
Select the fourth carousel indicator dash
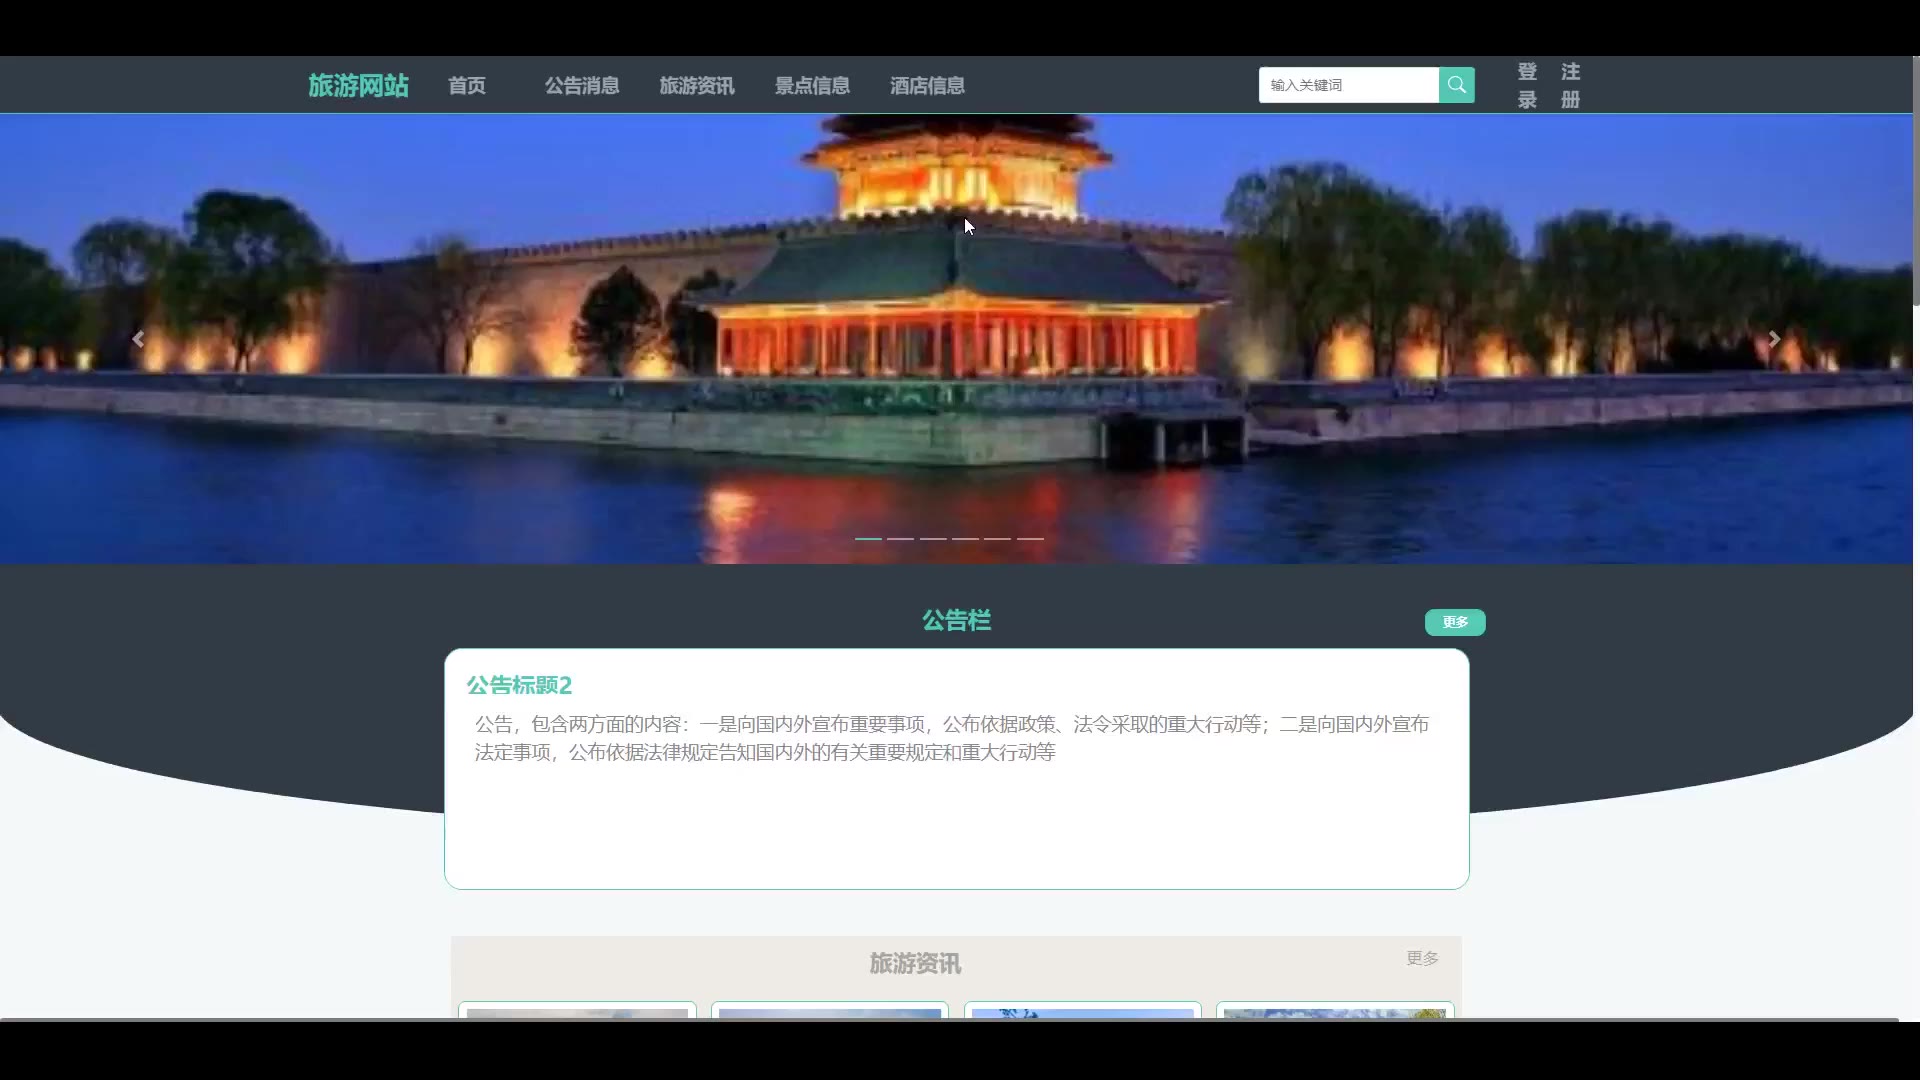tap(965, 538)
